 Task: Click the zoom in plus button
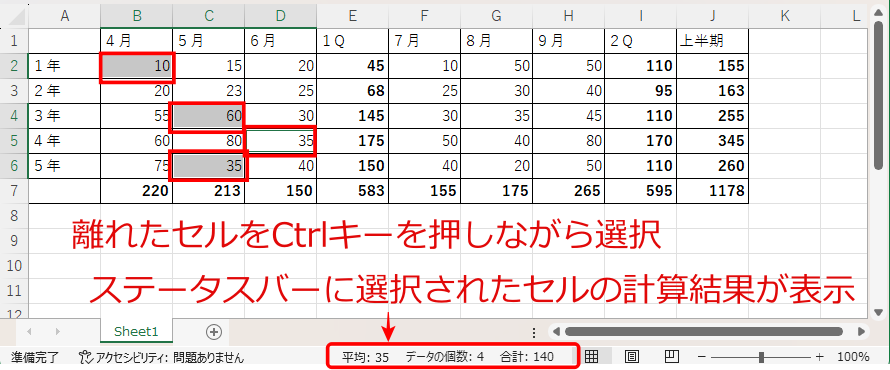[x=819, y=357]
